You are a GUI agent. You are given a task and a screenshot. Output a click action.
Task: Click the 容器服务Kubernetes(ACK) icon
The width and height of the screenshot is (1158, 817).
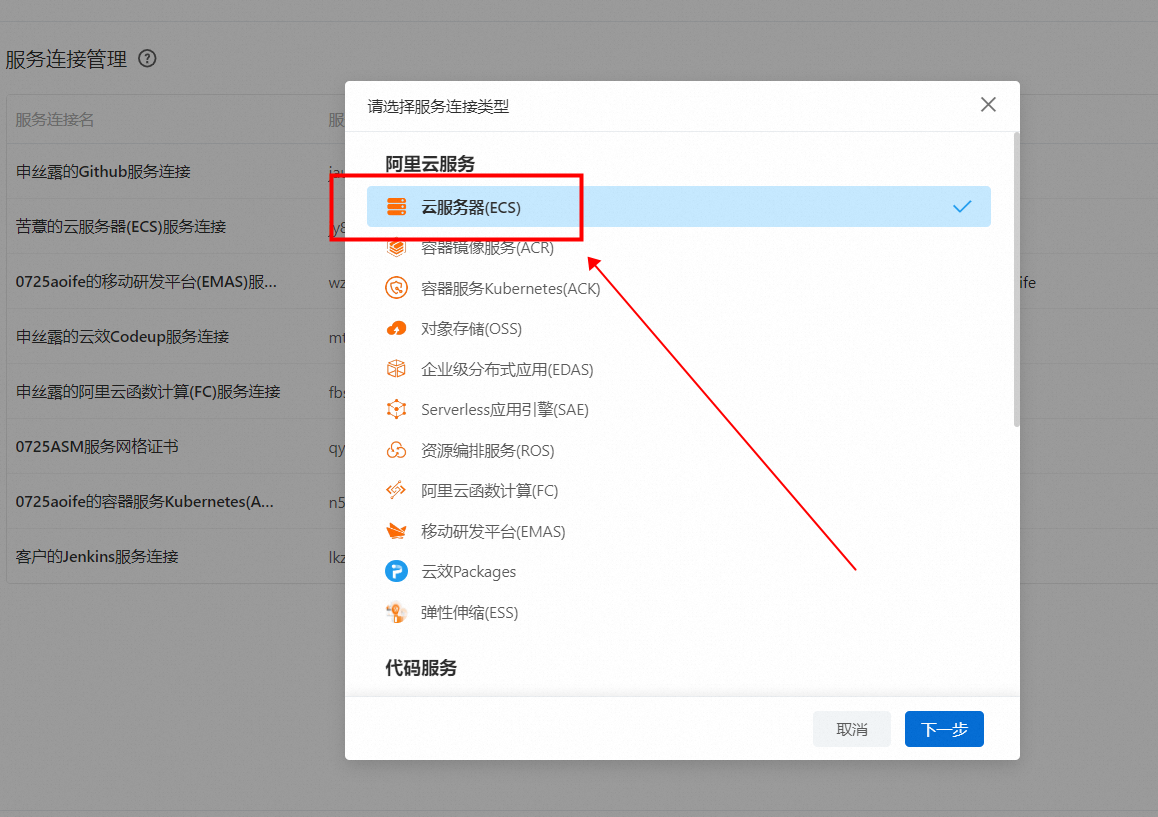point(397,288)
